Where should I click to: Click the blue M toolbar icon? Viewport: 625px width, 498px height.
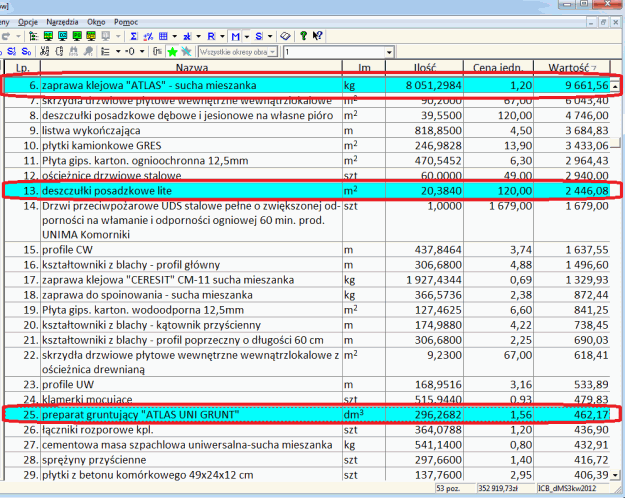[x=235, y=35]
